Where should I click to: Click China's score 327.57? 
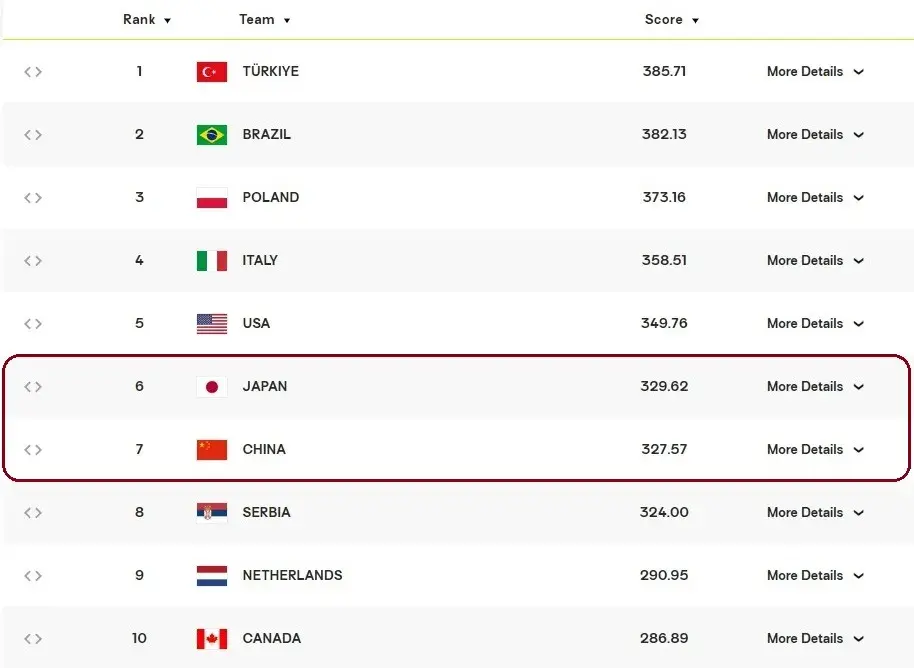click(664, 449)
